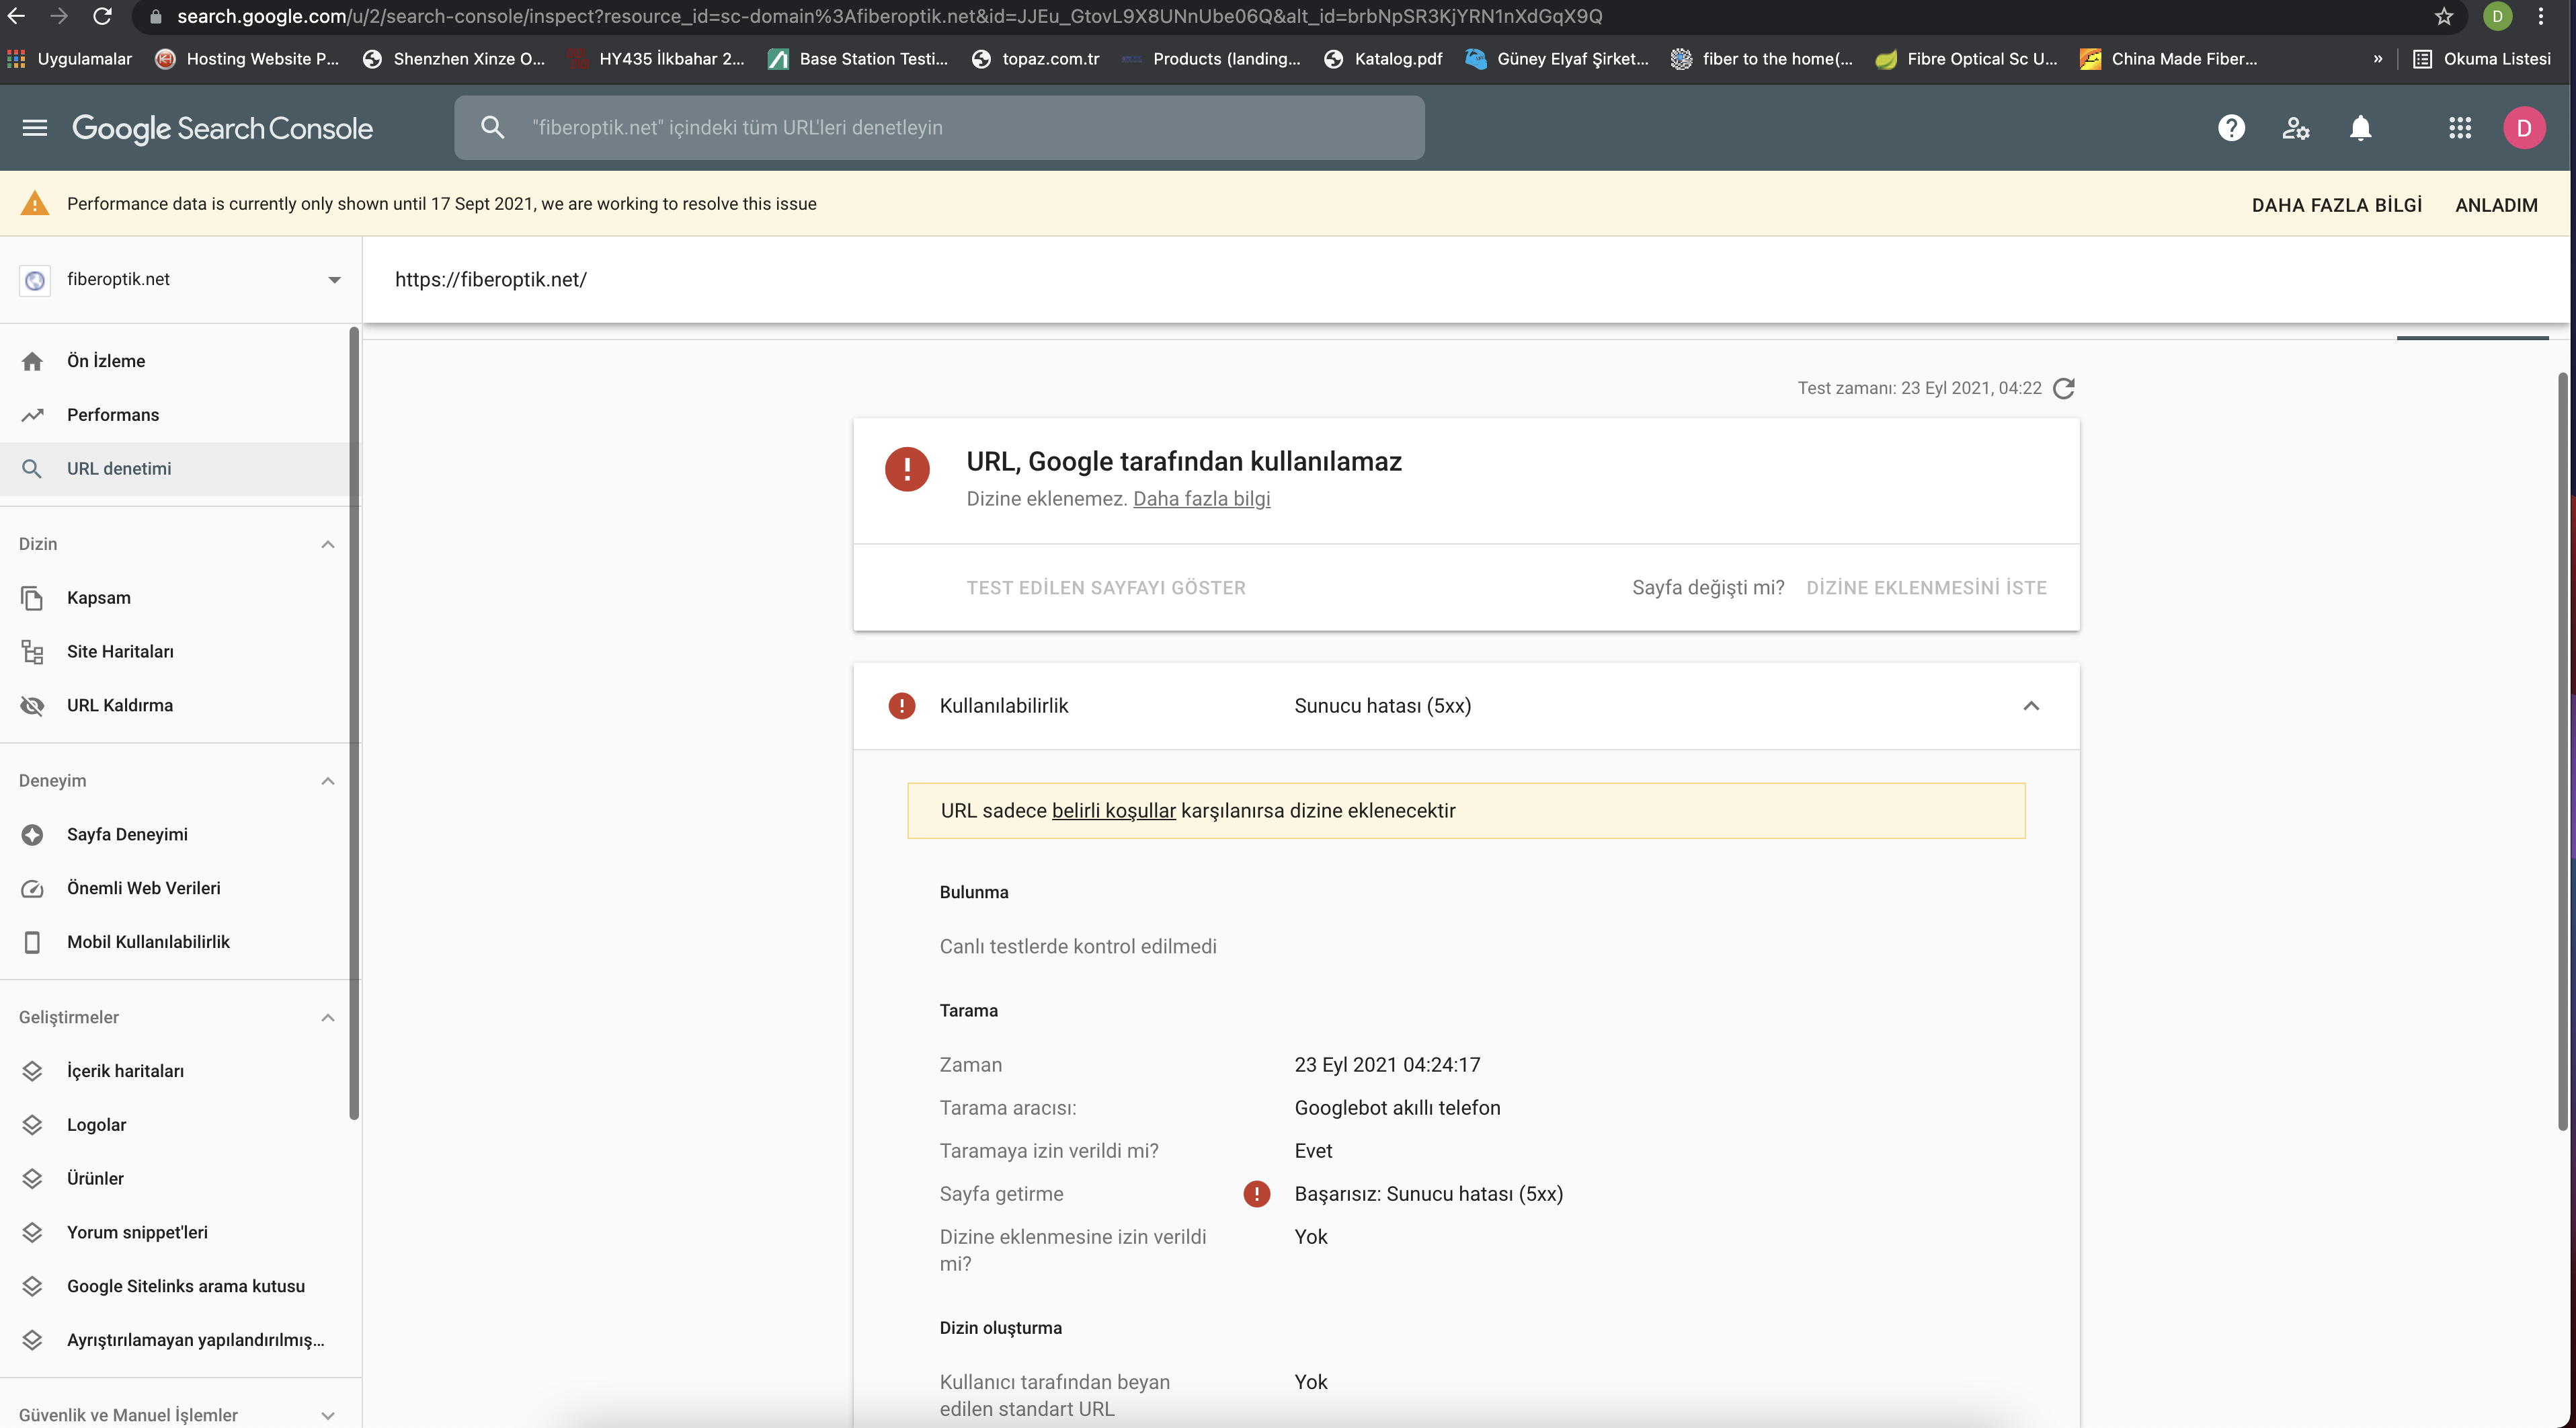
Task: Open the Chrome three-dot menu
Action: [2541, 16]
